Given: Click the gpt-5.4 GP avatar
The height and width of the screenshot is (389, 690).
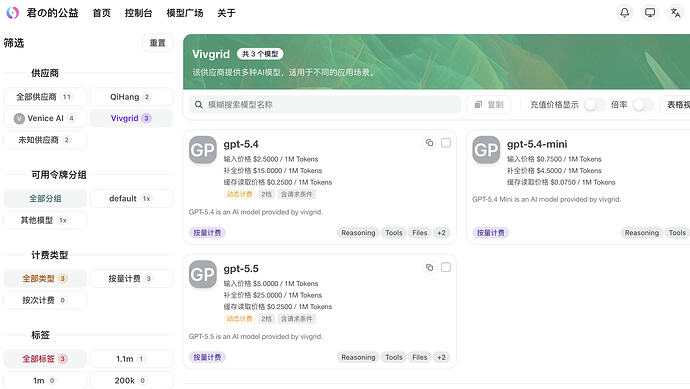Looking at the screenshot, I should coord(203,150).
